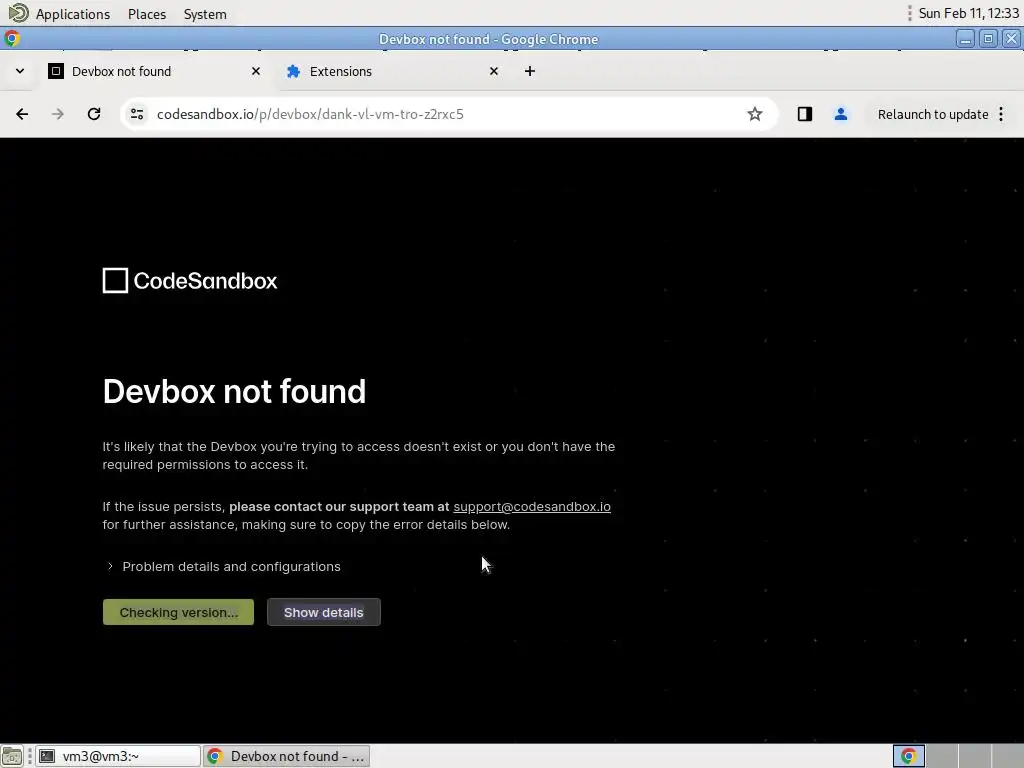The width and height of the screenshot is (1024, 768).
Task: Click the CodeSandbox logo
Action: pos(190,281)
